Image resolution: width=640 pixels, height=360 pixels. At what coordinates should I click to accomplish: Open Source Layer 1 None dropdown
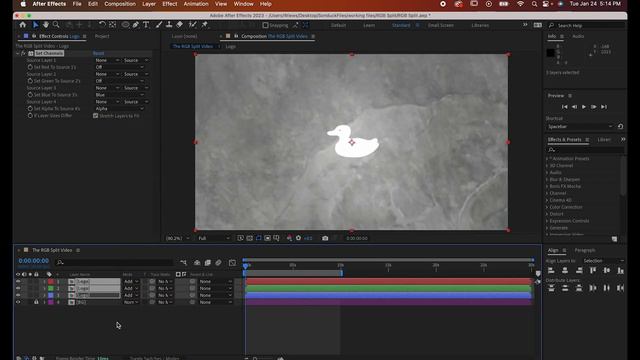tap(107, 60)
